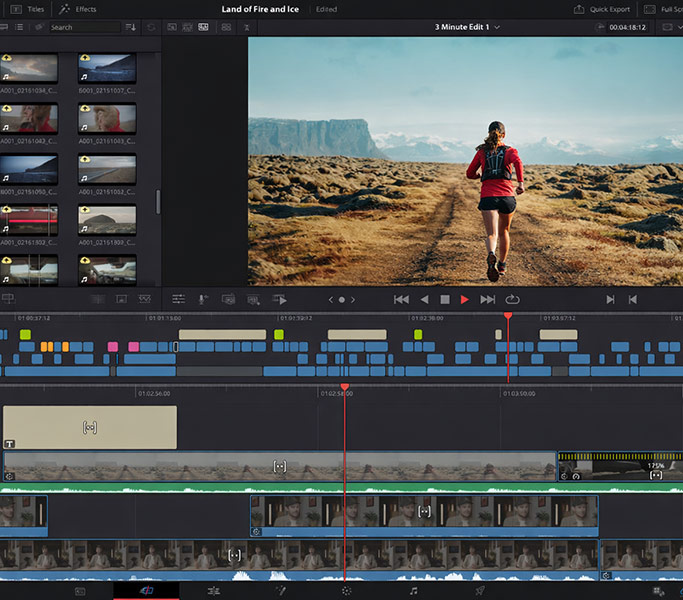Play the timeline forward
Image resolution: width=683 pixels, height=600 pixels.
[x=465, y=299]
